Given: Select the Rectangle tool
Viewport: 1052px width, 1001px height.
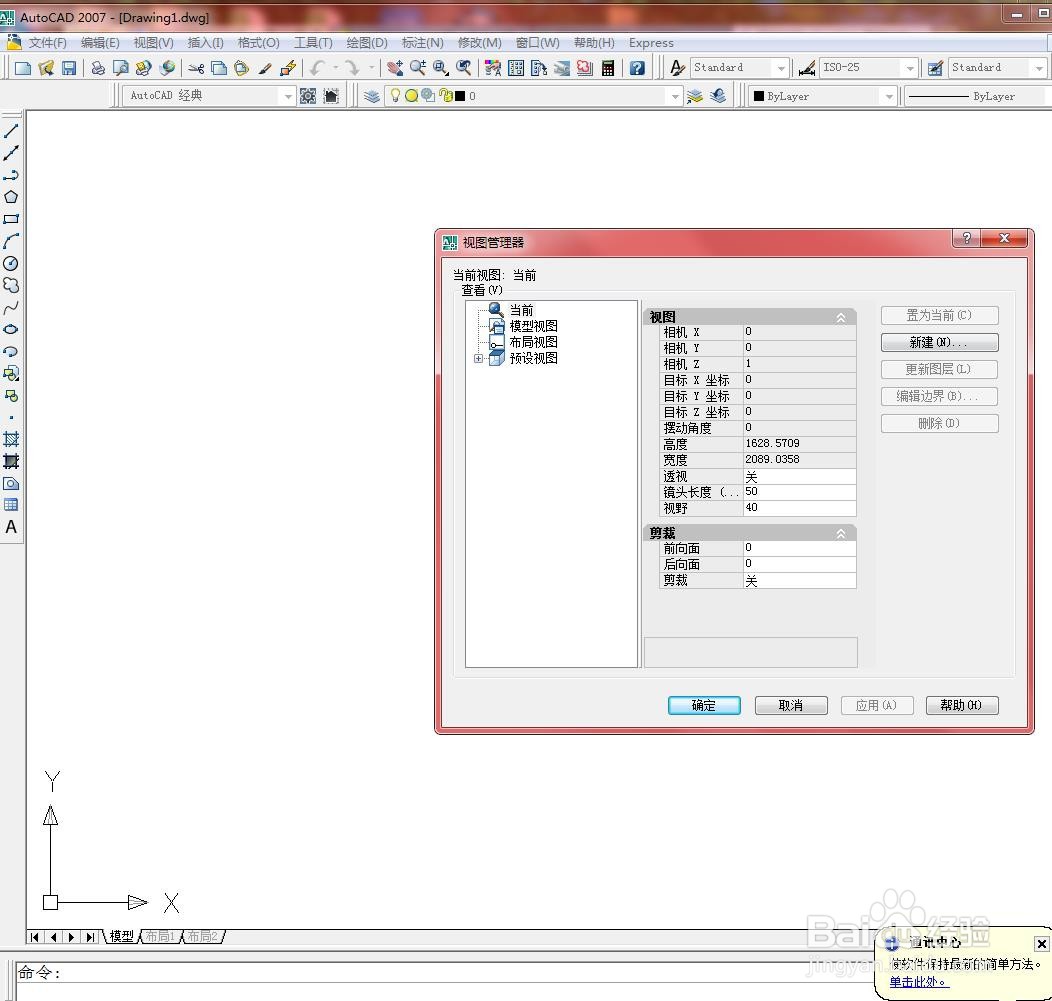Looking at the screenshot, I should (x=11, y=219).
